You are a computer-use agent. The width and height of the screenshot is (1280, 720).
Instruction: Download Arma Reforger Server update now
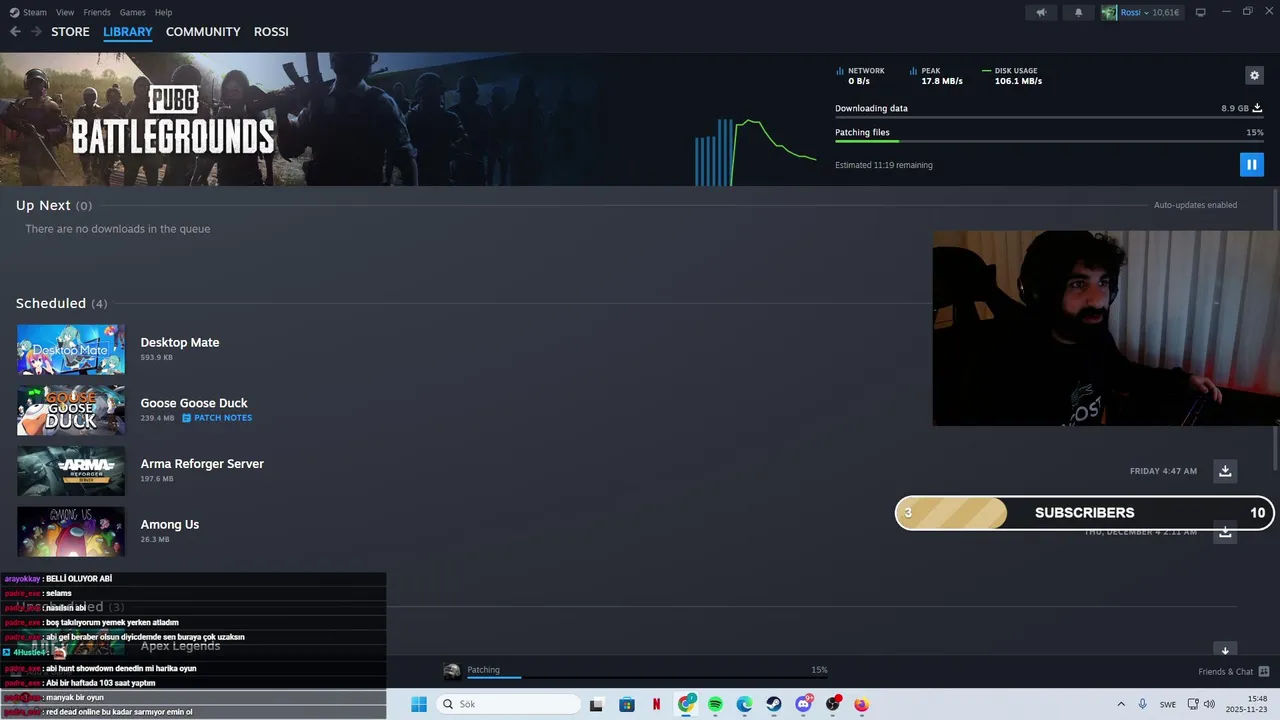(x=1225, y=471)
